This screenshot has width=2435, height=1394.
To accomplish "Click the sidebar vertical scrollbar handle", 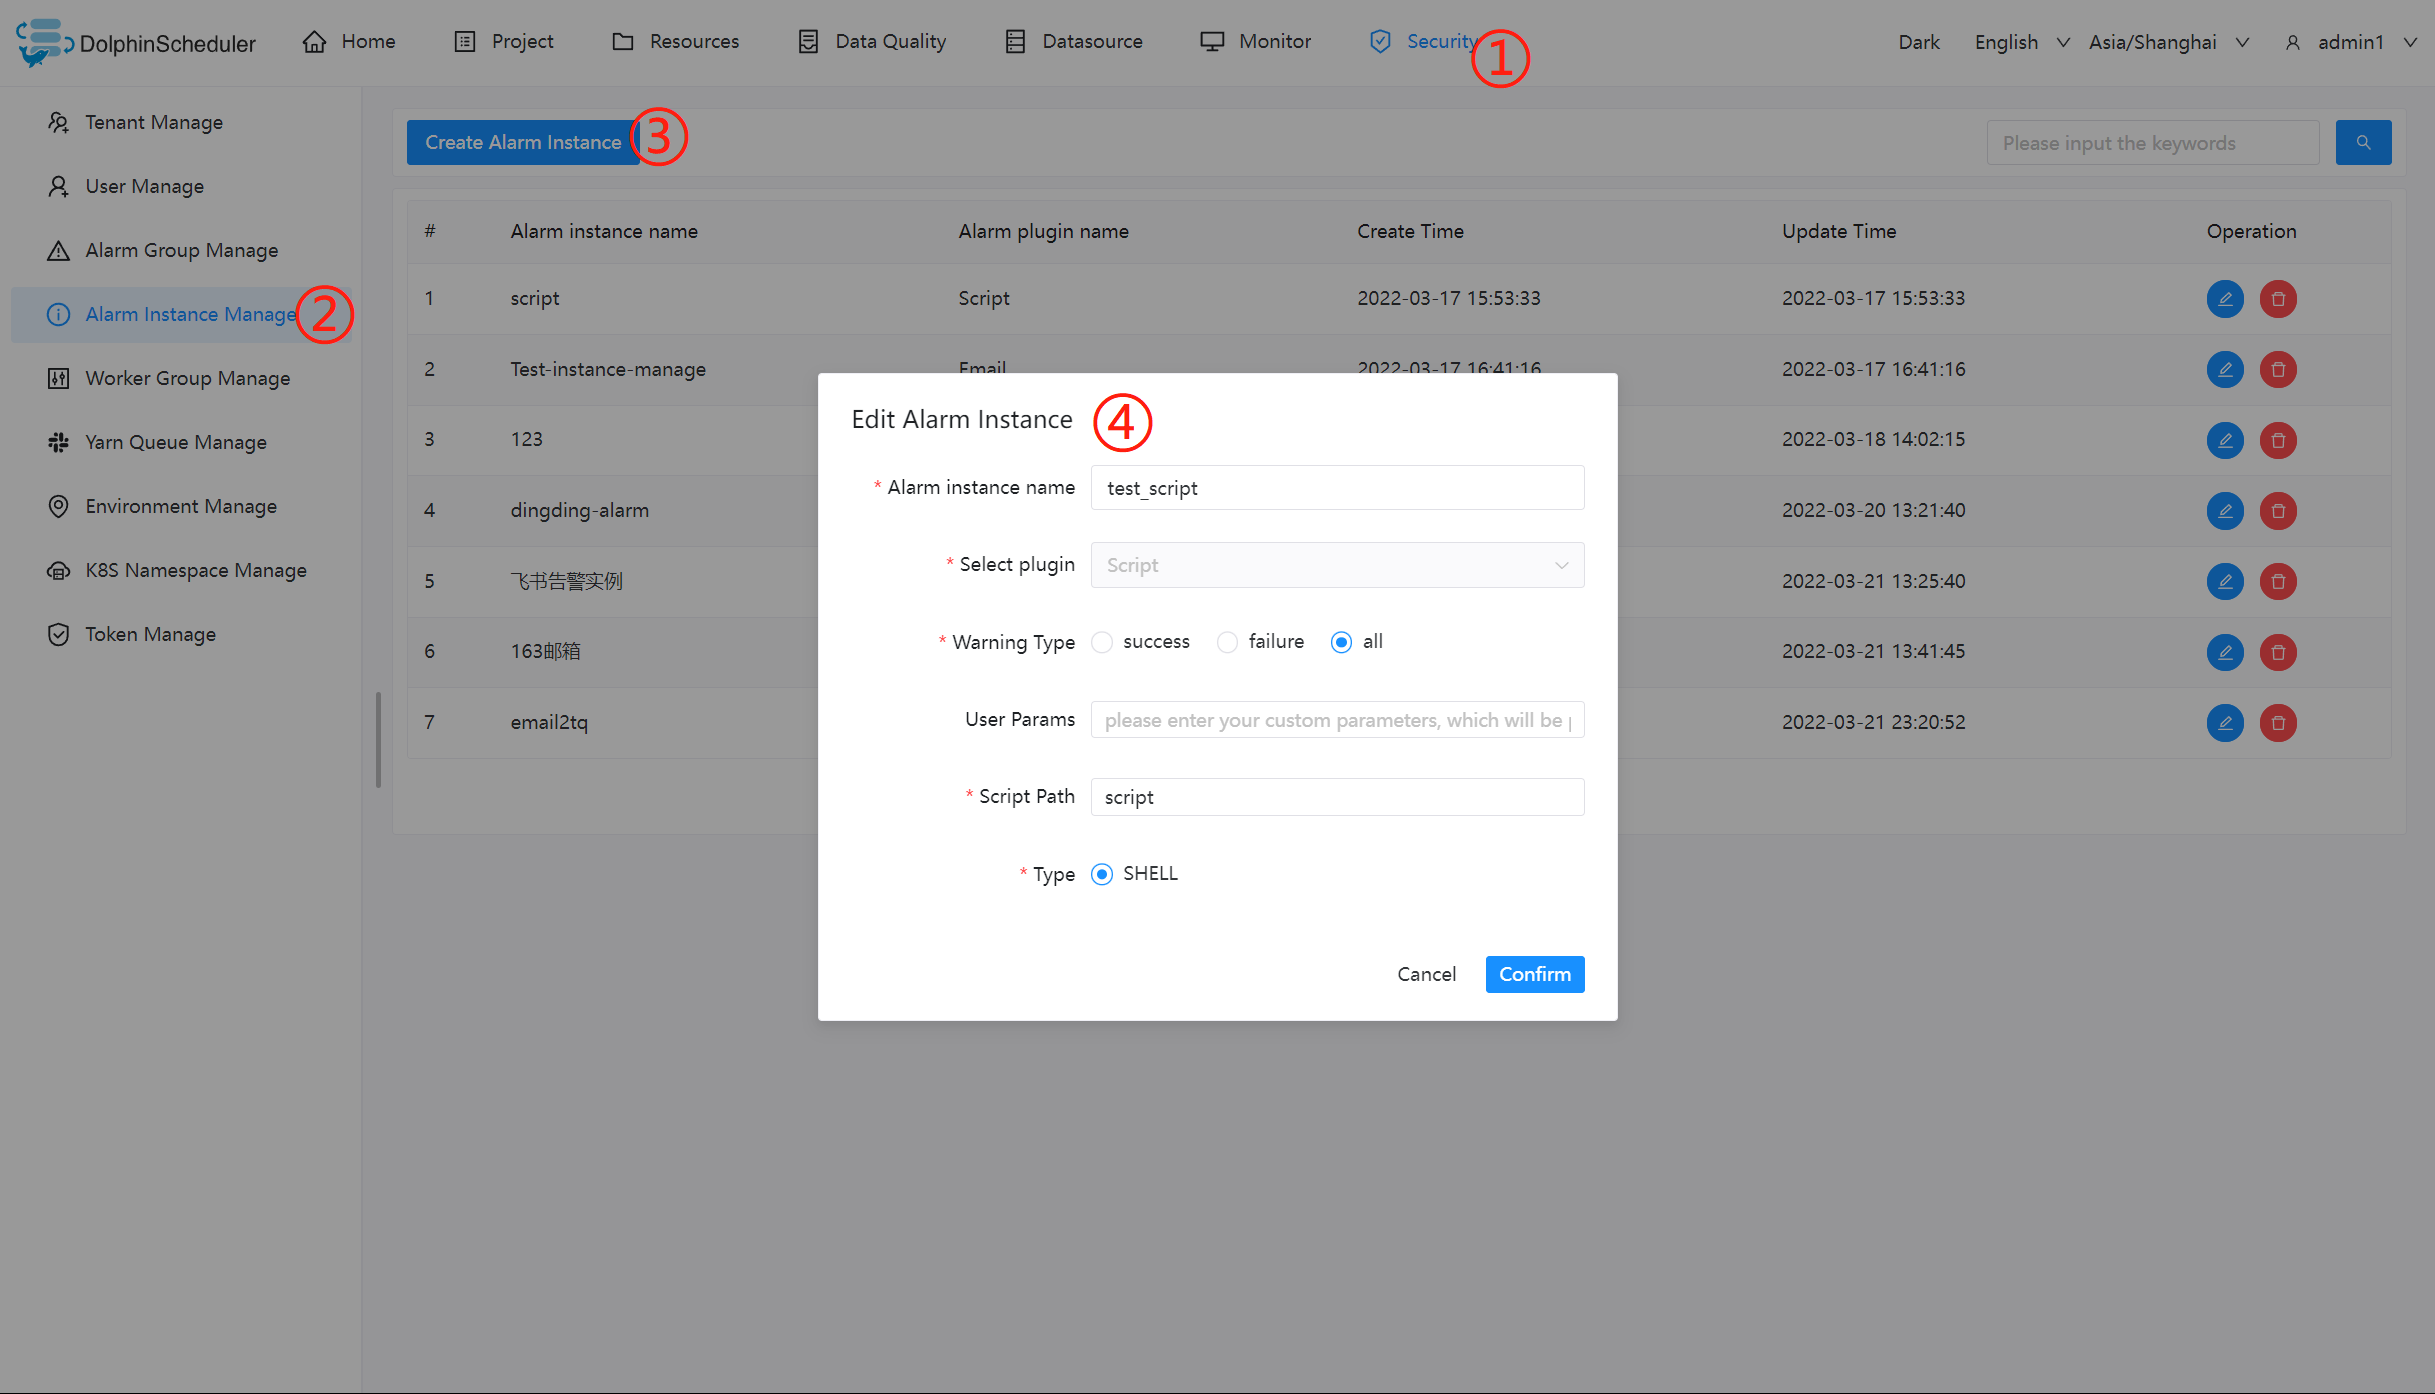I will coord(378,740).
